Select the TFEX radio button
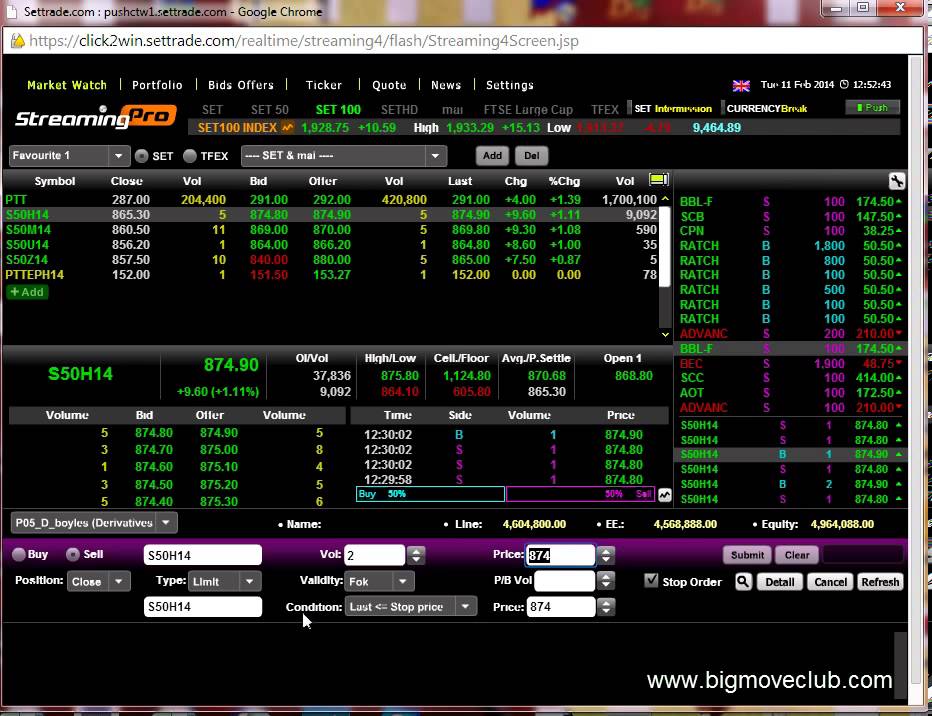The image size is (932, 716). [x=190, y=156]
